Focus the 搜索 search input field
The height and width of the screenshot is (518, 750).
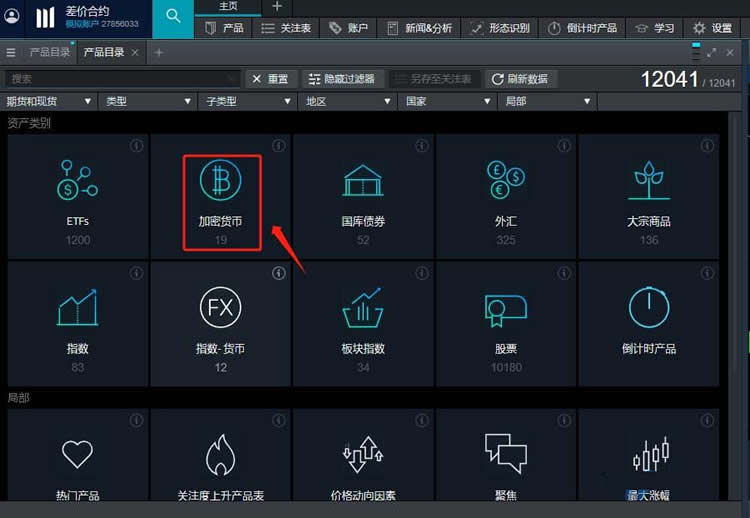(122, 79)
